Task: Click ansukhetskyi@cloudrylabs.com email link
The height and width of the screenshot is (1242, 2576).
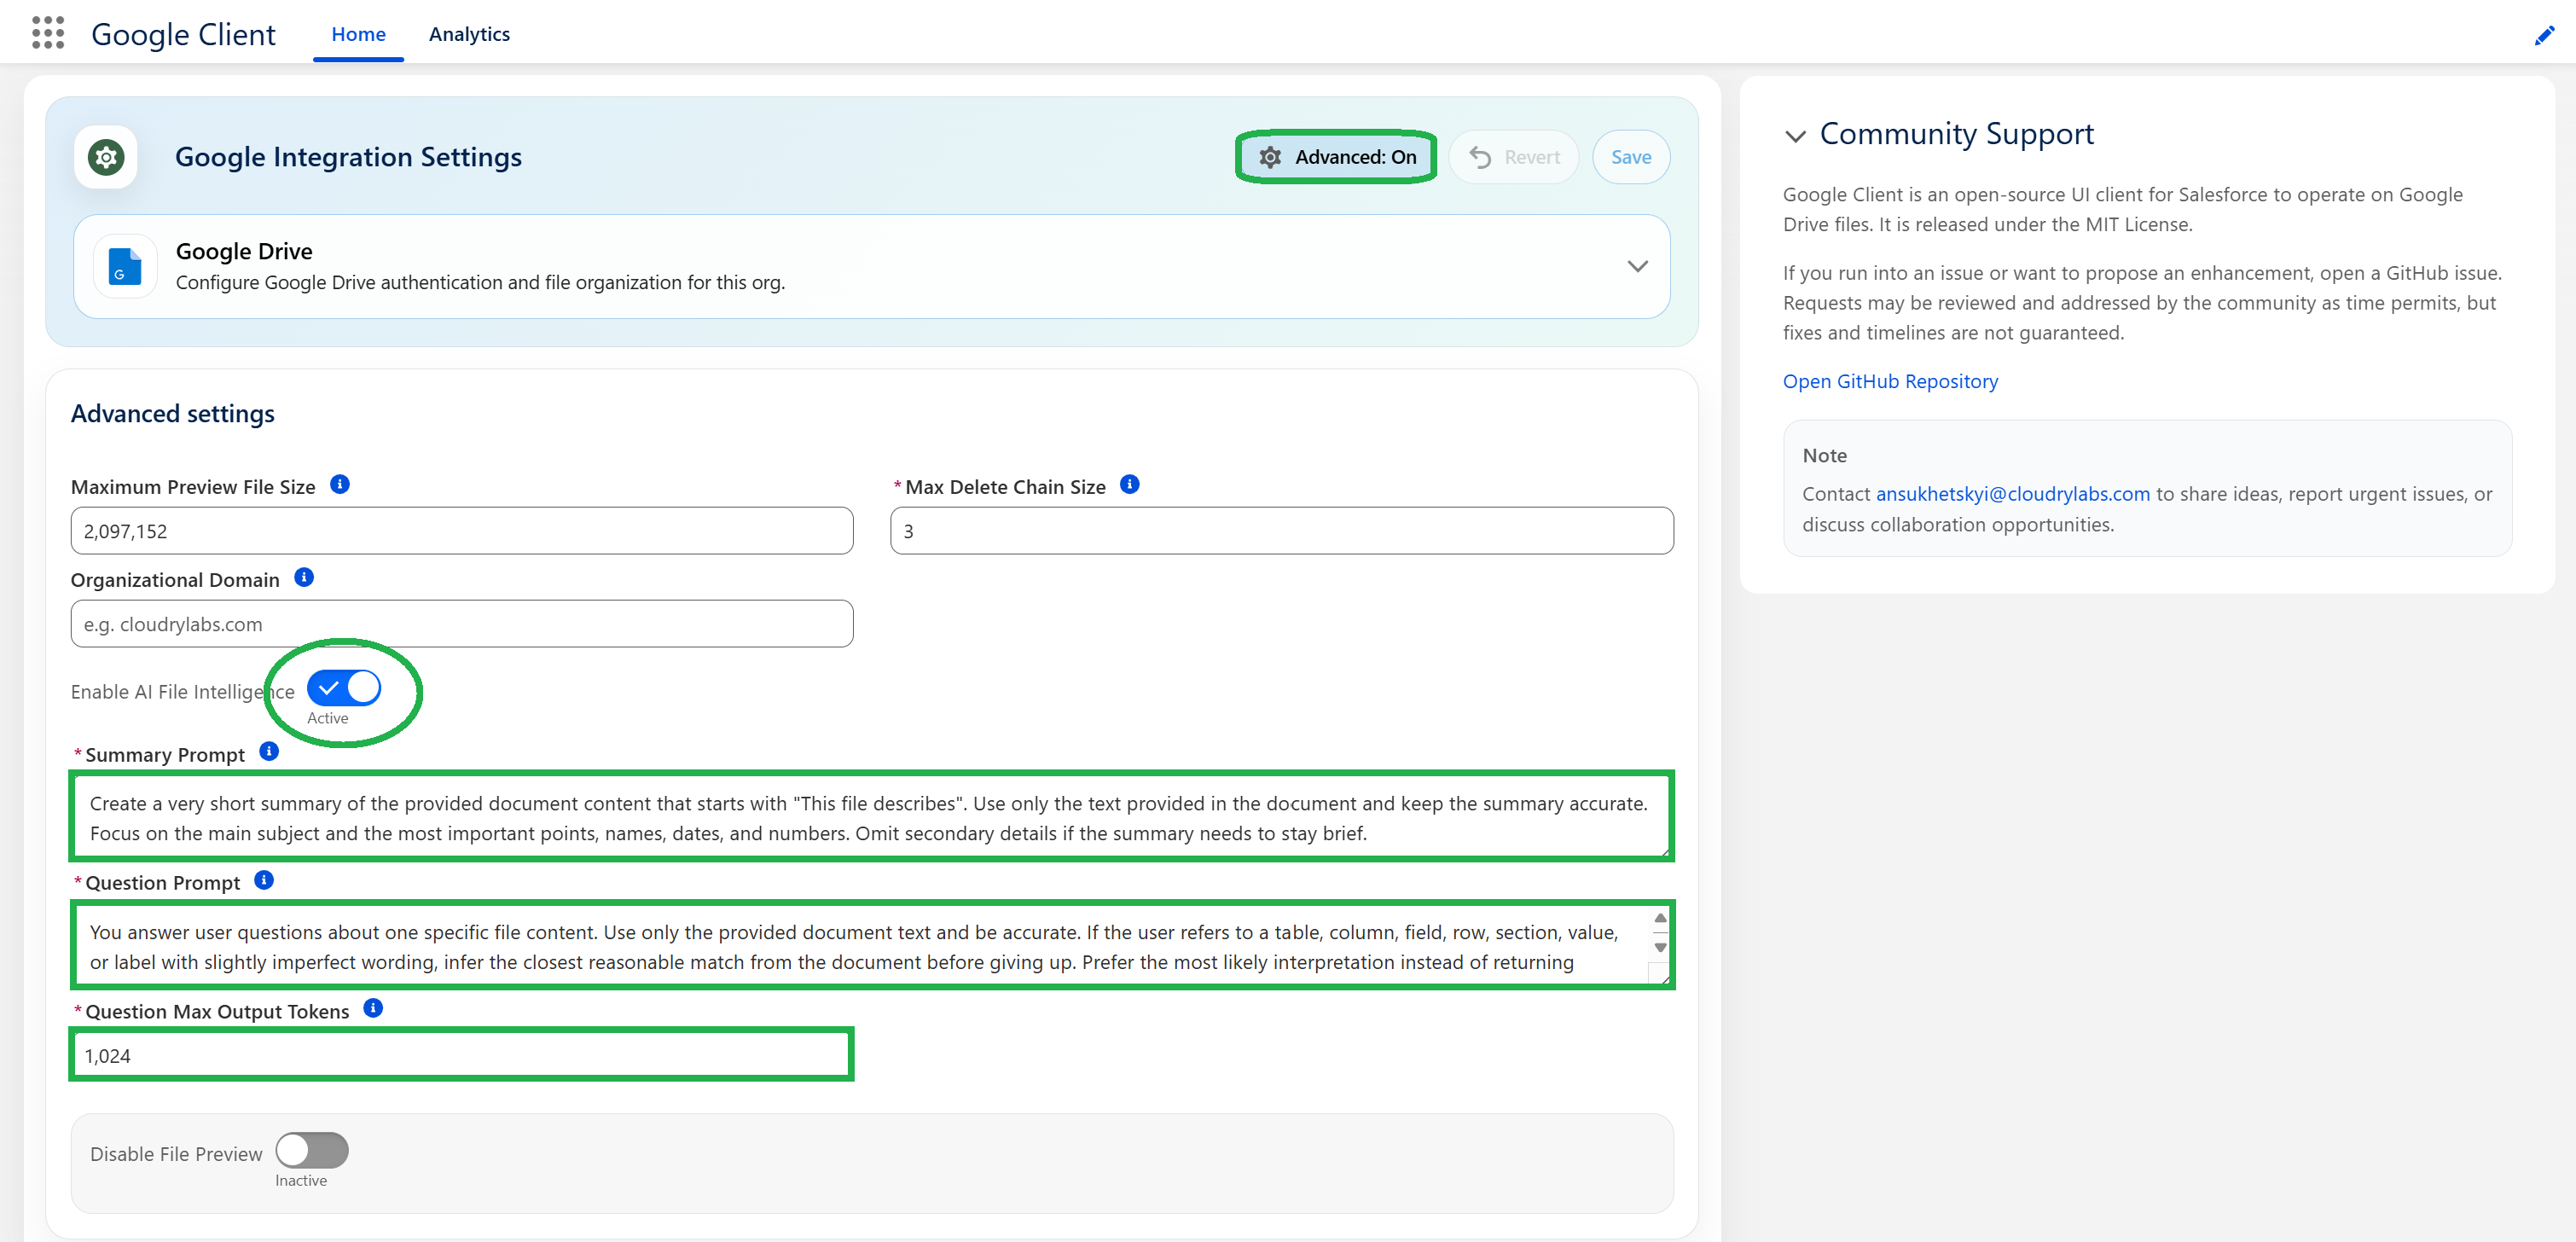Action: point(2012,494)
